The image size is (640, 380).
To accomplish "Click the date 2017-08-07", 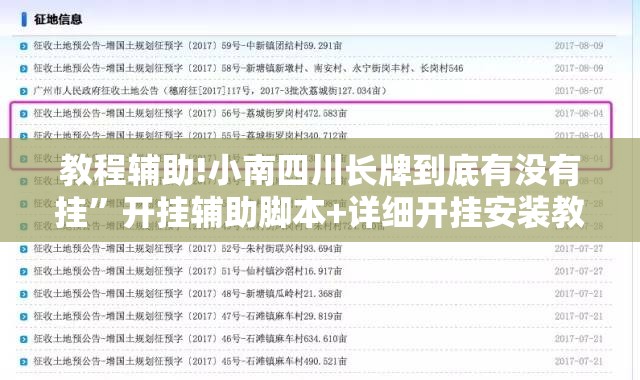I will [x=579, y=91].
